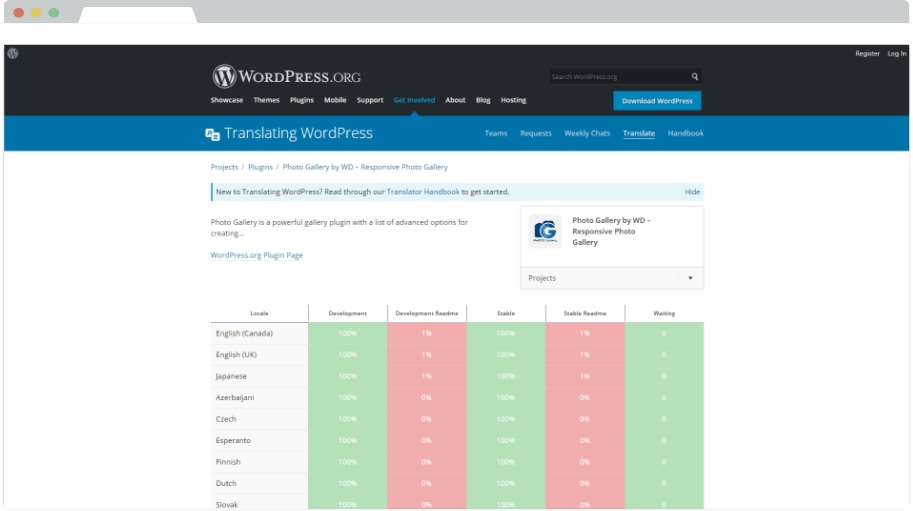The height and width of the screenshot is (511, 913).
Task: Open the Hosting menu item
Action: (513, 100)
